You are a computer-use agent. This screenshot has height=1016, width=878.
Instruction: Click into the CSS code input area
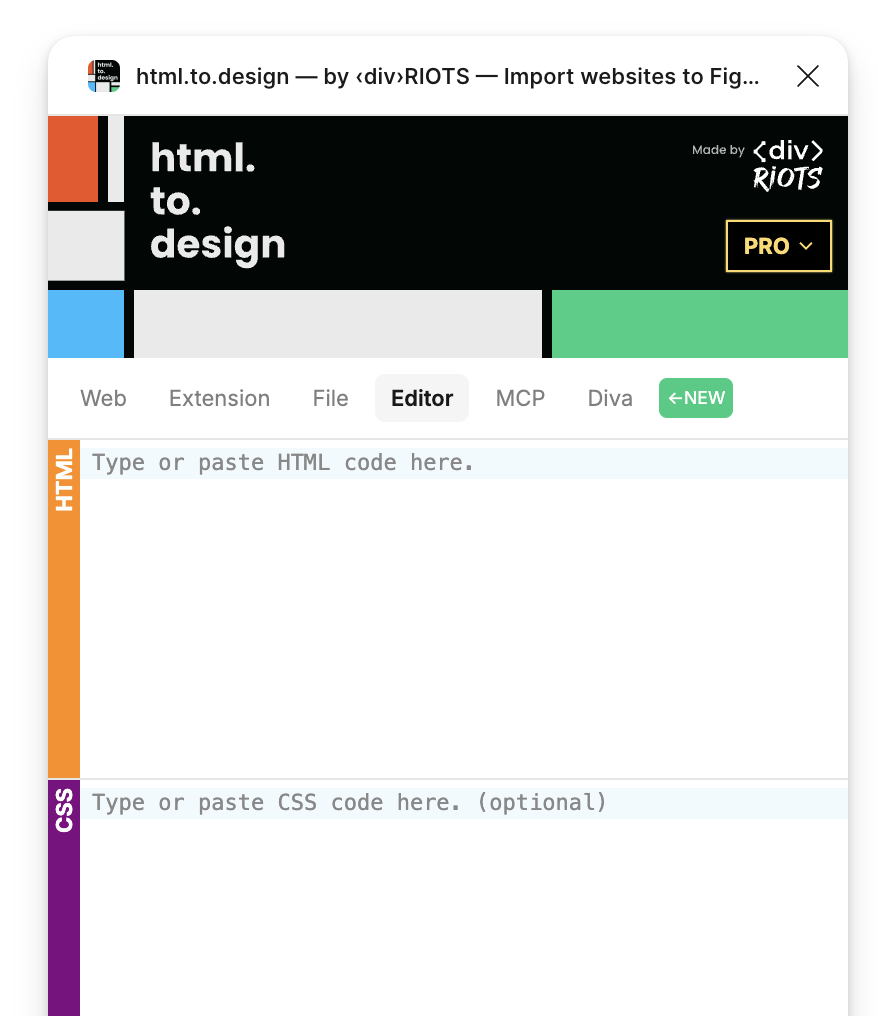click(x=464, y=898)
